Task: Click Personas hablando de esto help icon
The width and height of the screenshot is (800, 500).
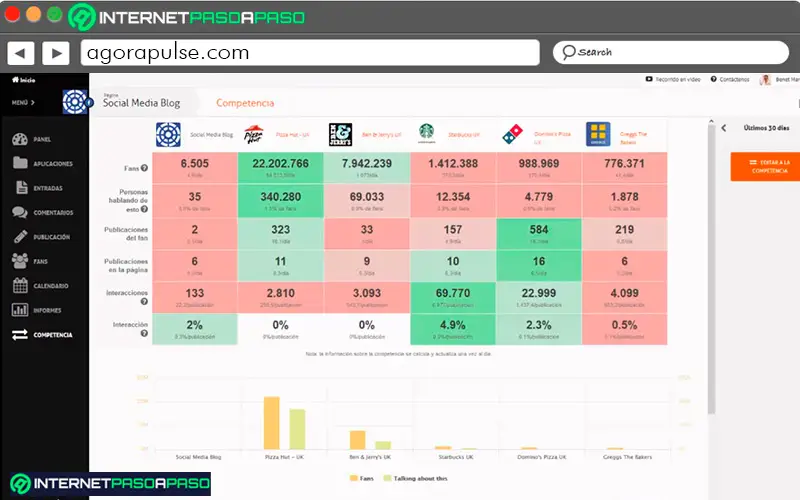Action: [x=144, y=209]
